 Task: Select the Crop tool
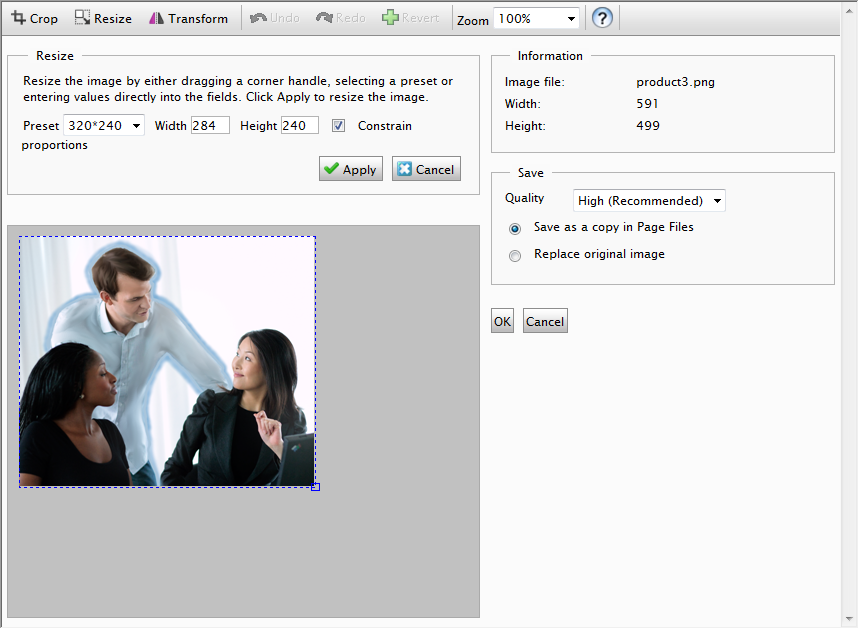pos(35,18)
